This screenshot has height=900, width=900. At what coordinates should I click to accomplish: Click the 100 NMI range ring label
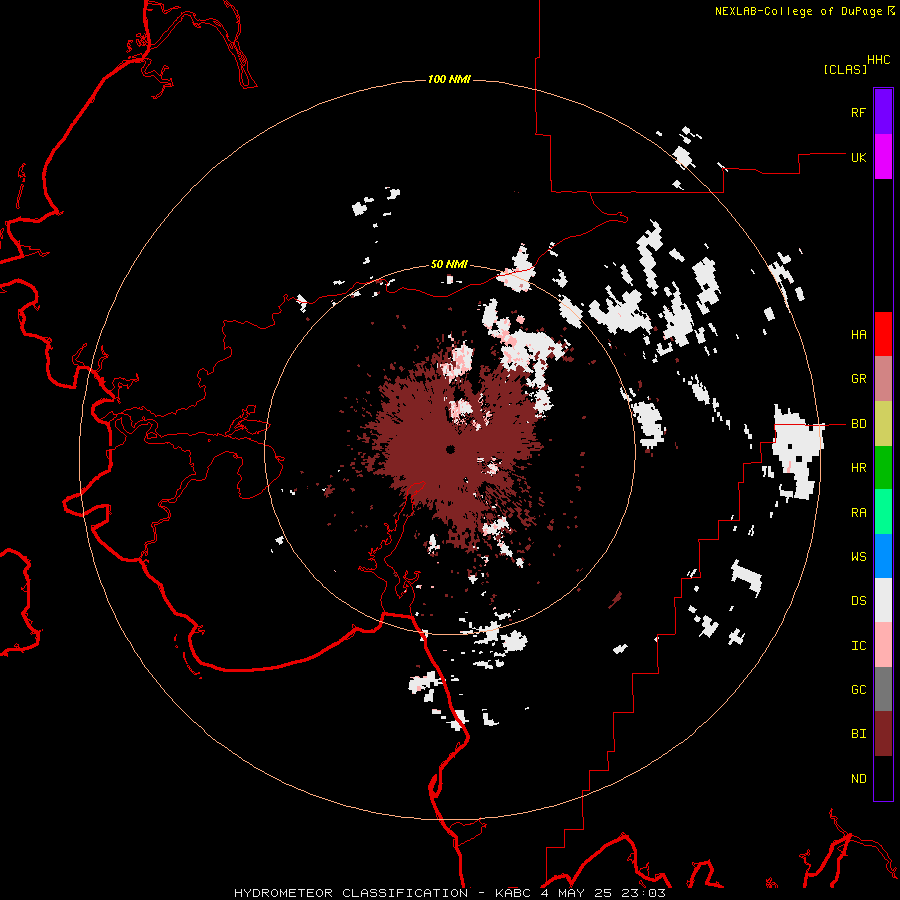449,79
